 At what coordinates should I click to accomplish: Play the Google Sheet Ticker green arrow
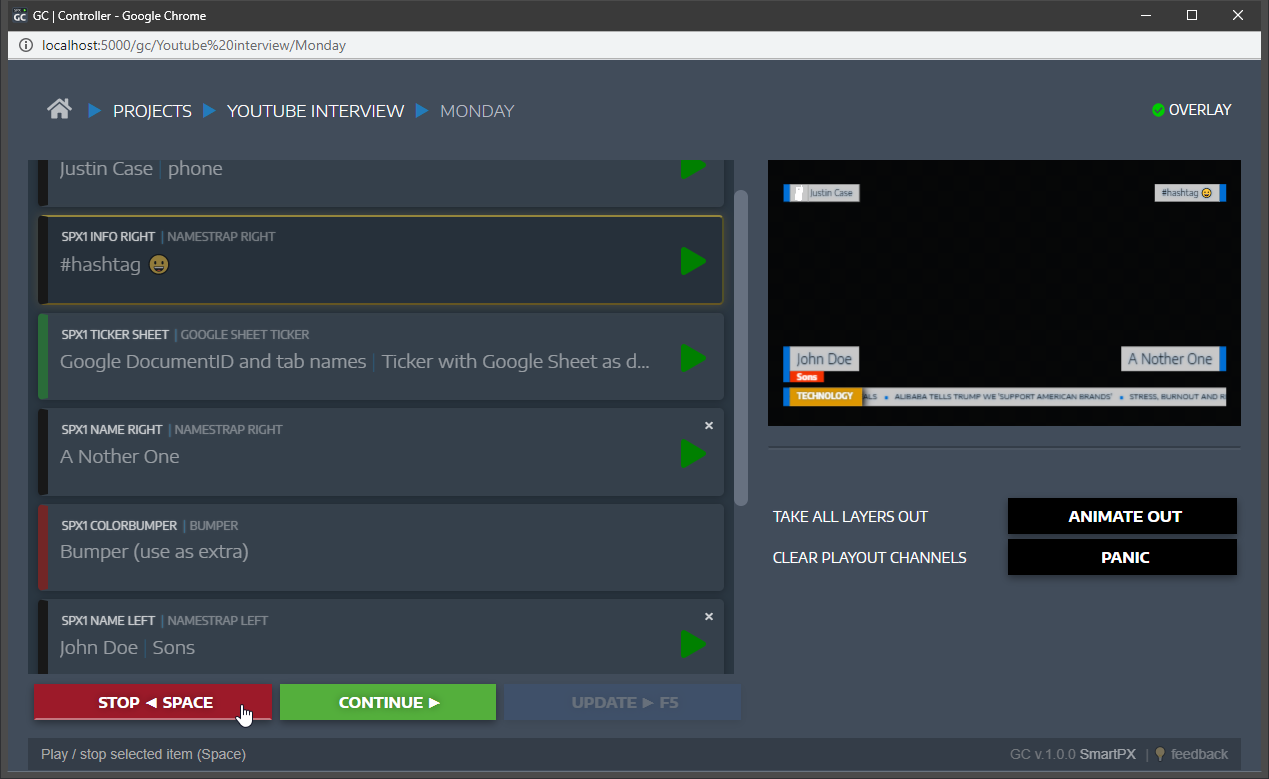693,358
